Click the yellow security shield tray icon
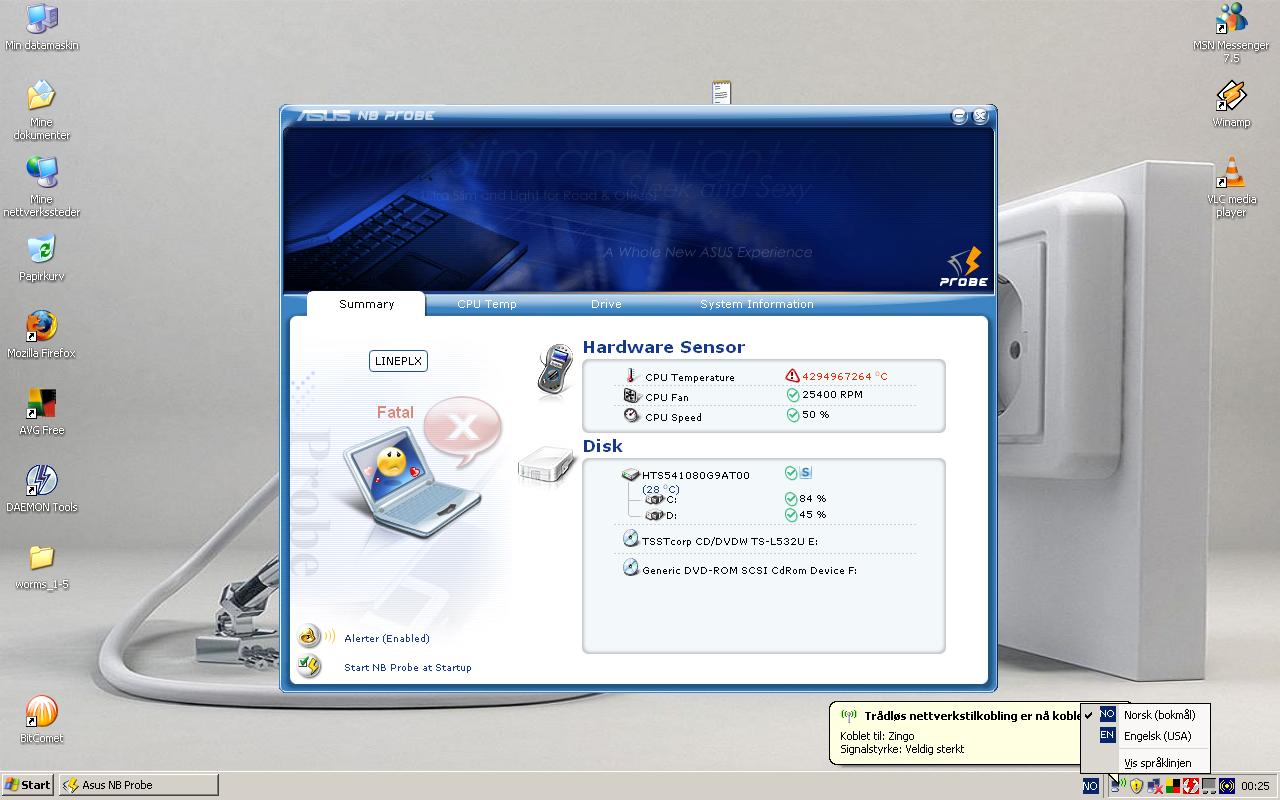Viewport: 1280px width, 800px height. click(x=1136, y=786)
